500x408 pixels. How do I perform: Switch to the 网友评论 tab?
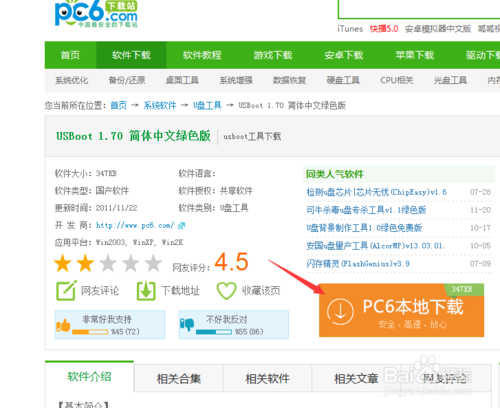[x=445, y=378]
